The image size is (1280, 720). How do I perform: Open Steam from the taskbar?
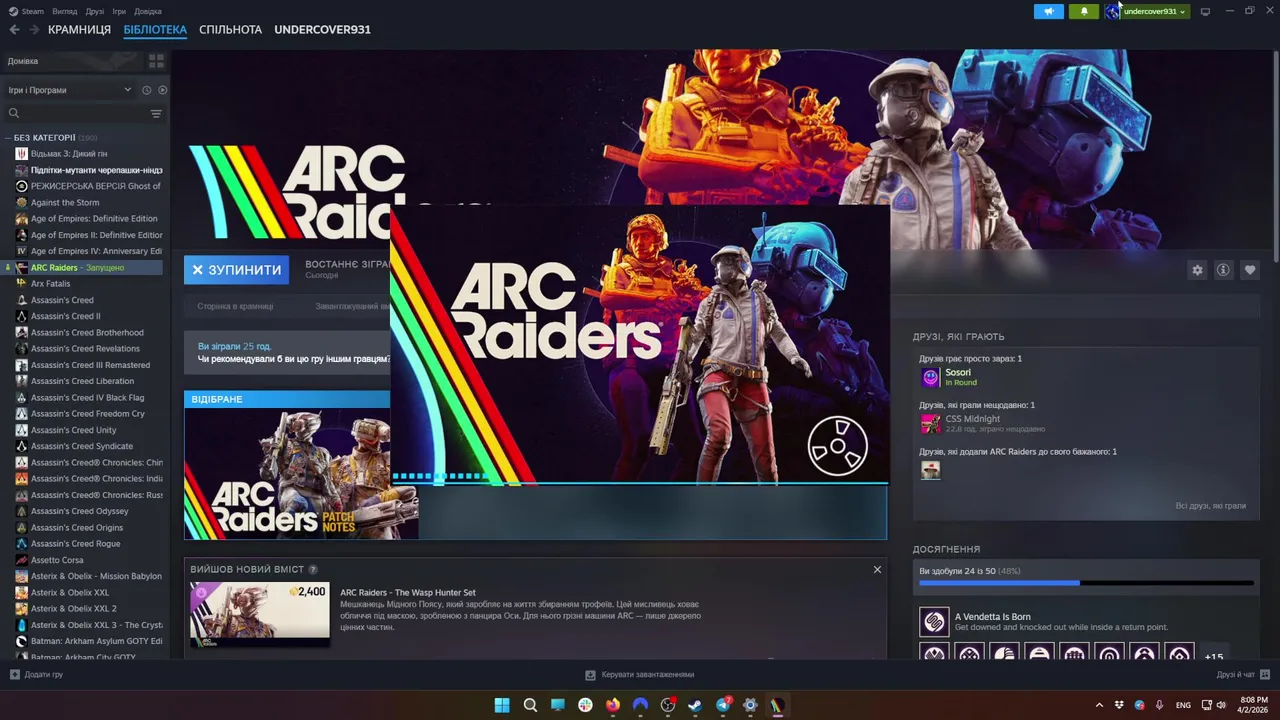click(x=695, y=705)
